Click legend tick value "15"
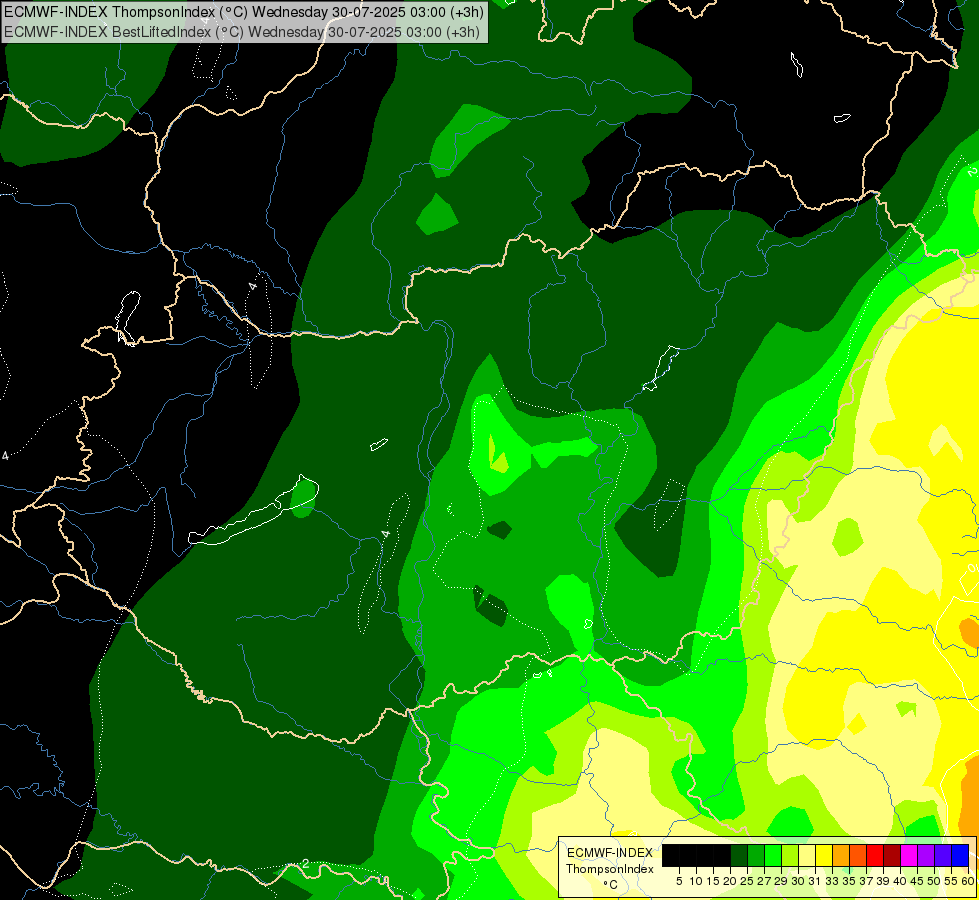 click(713, 881)
